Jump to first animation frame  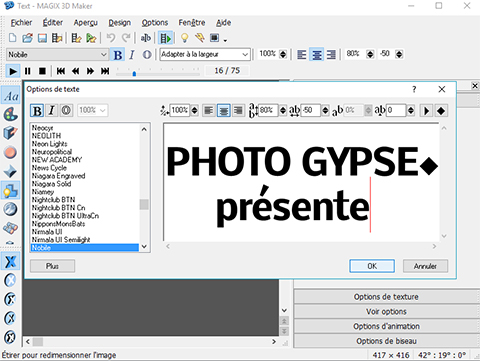click(61, 71)
